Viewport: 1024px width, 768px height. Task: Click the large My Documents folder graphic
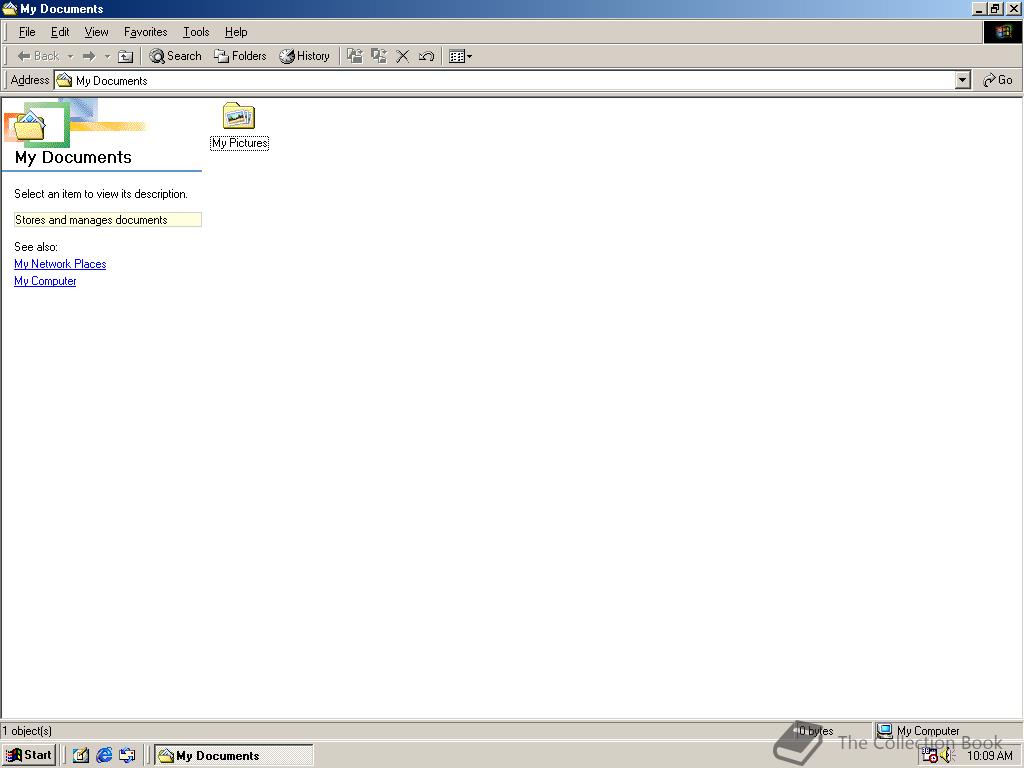pos(30,125)
